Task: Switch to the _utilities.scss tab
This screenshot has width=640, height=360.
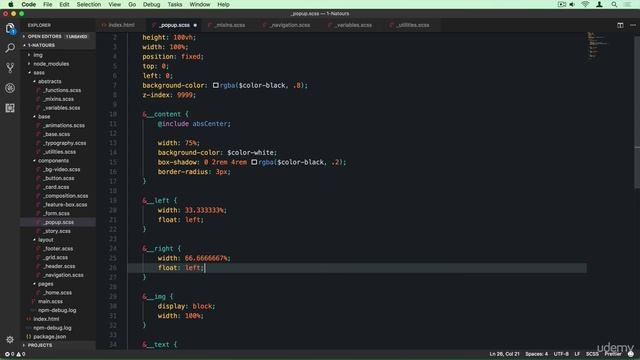Action: tap(413, 25)
